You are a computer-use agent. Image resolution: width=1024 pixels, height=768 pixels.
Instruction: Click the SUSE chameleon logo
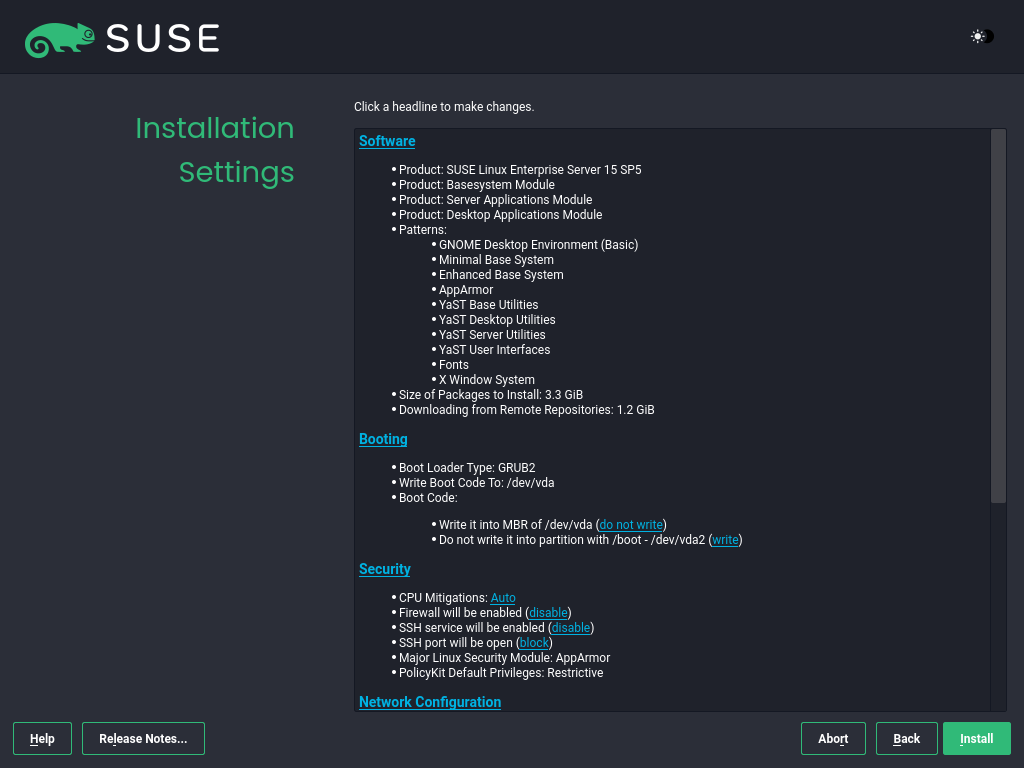(x=60, y=37)
